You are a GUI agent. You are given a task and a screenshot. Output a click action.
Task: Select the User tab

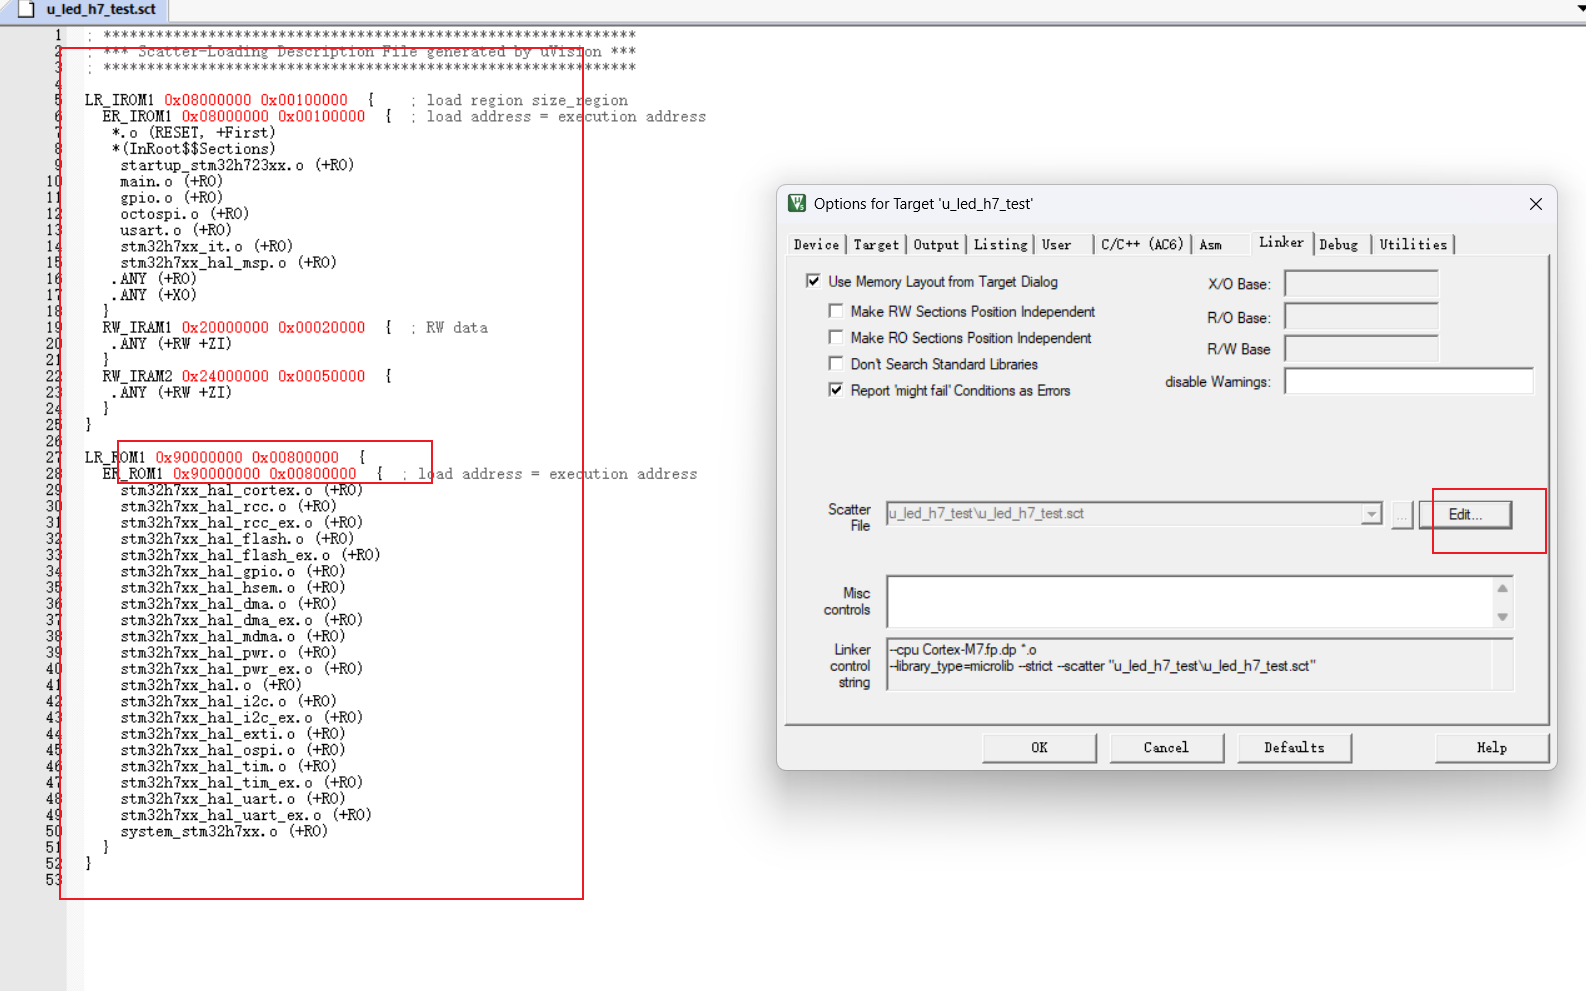(x=1056, y=245)
